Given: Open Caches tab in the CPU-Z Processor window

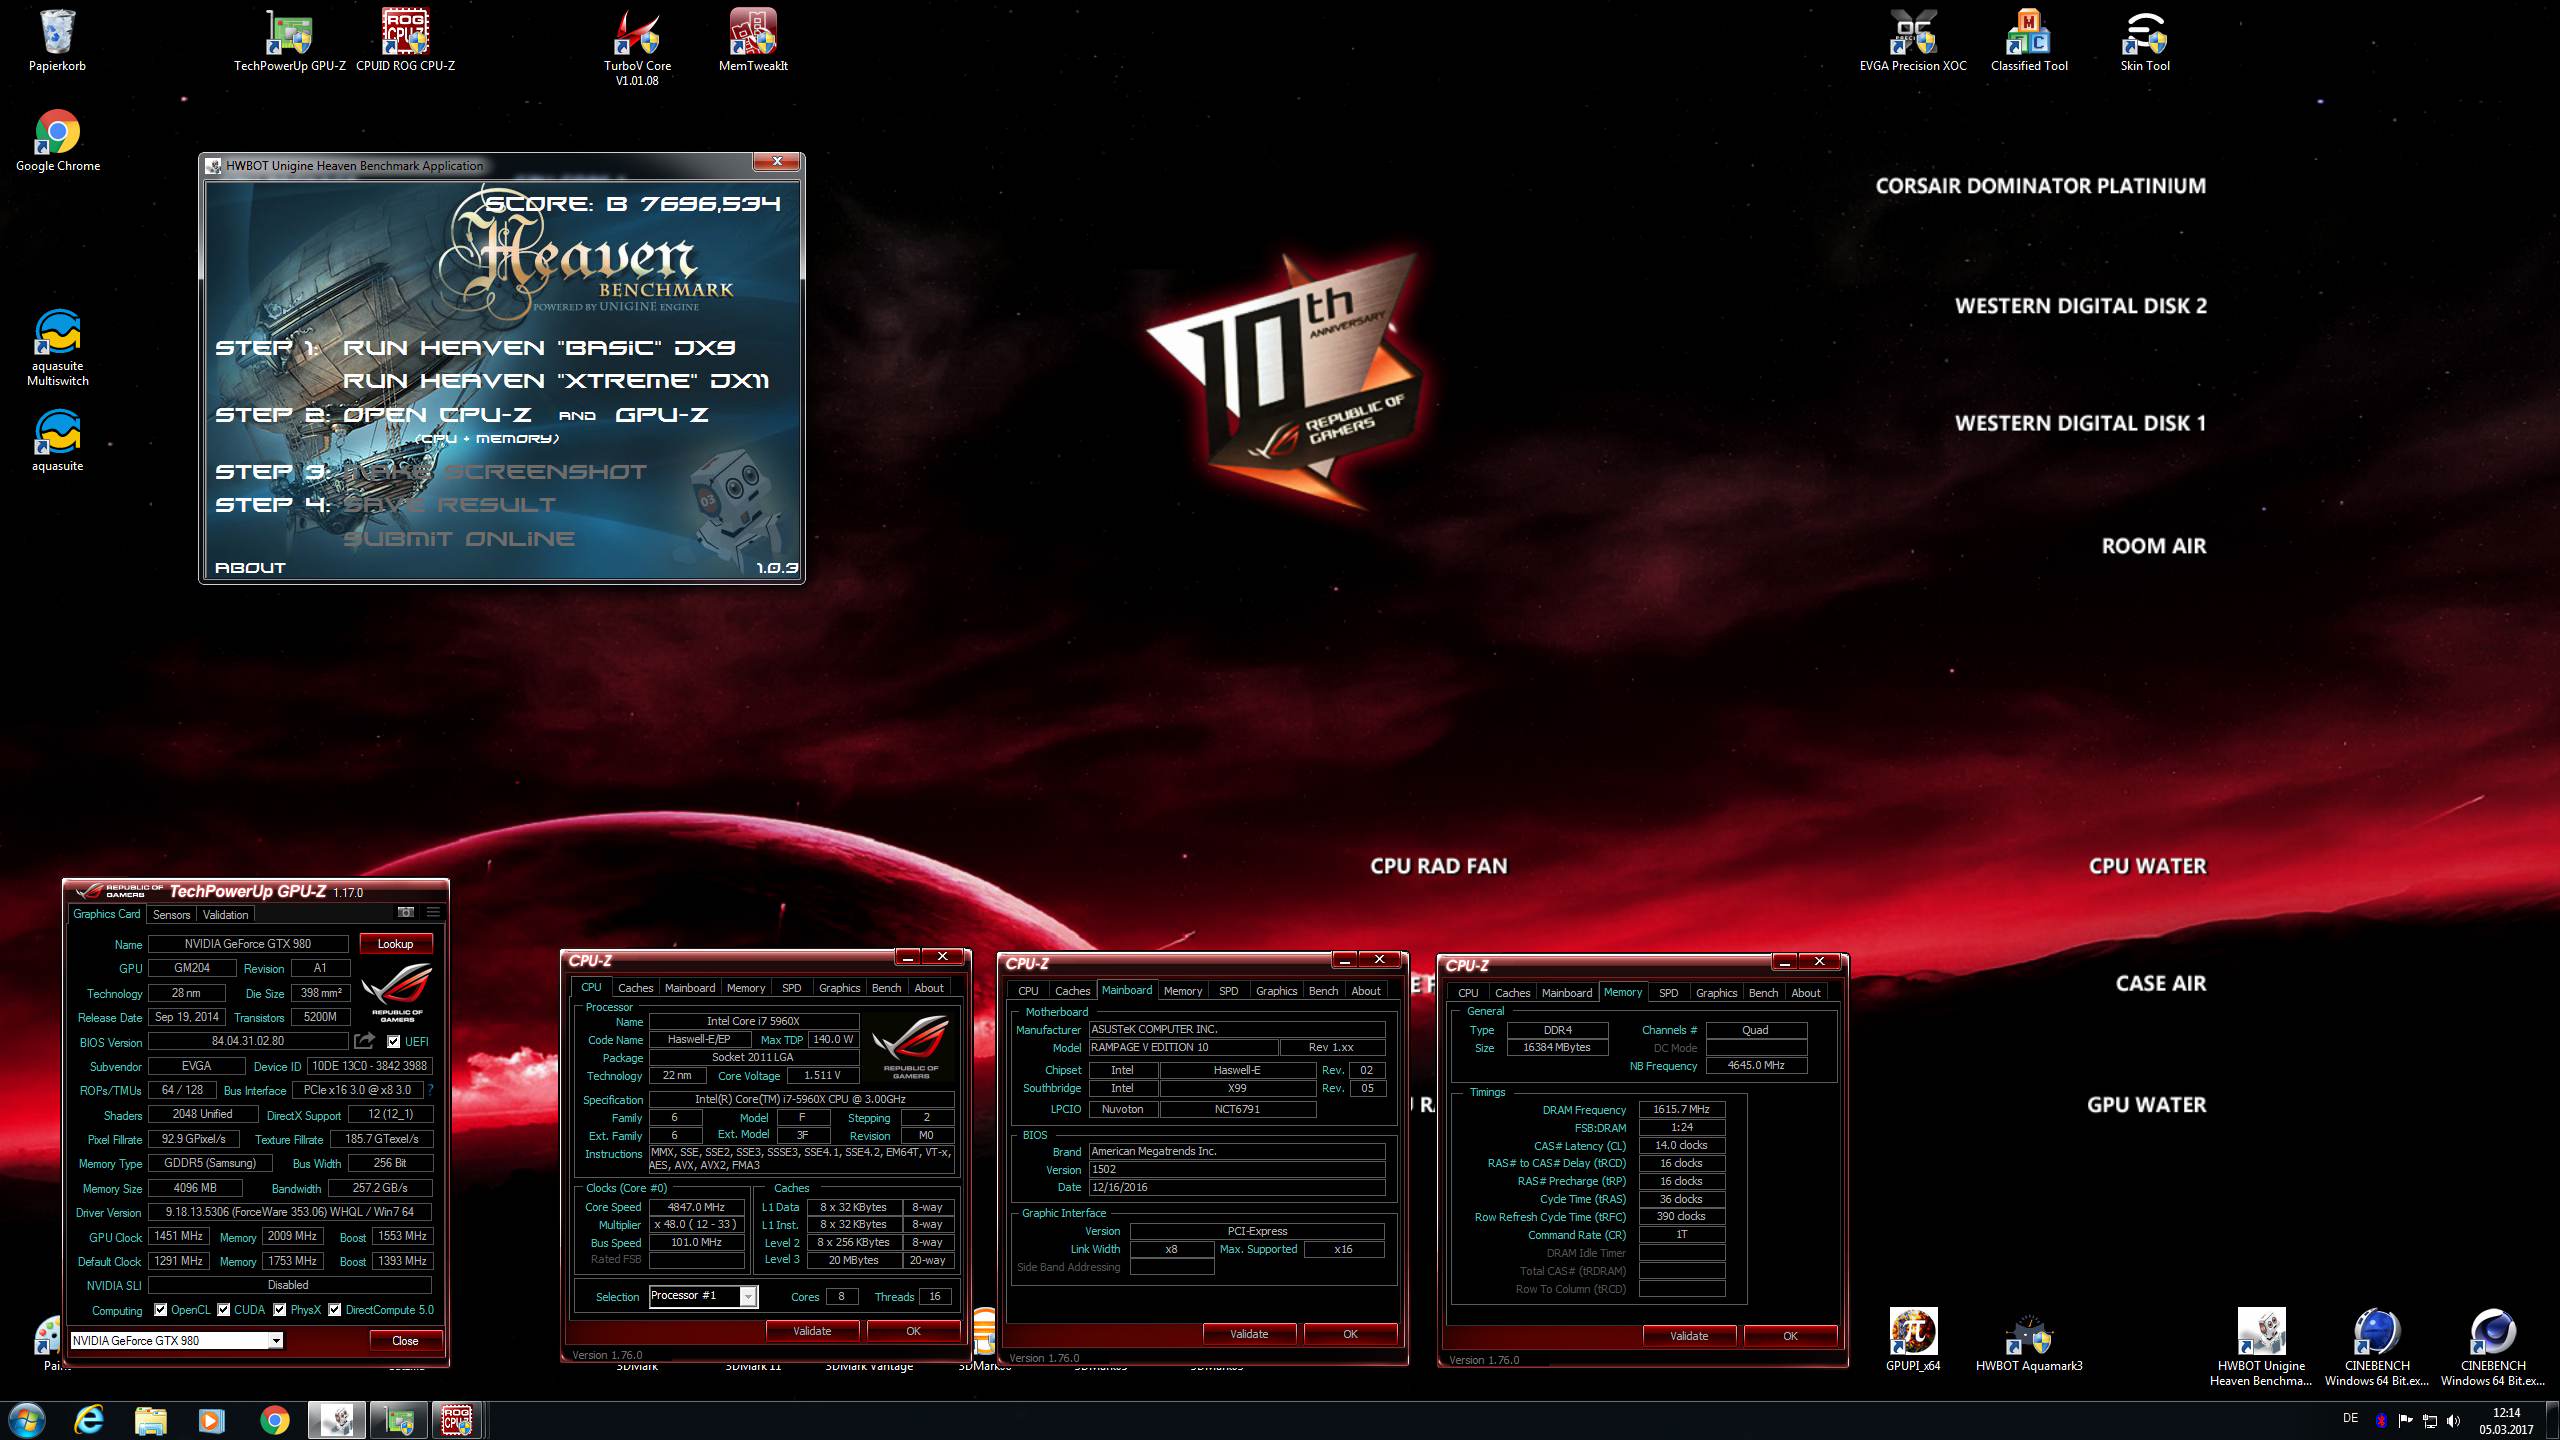Looking at the screenshot, I should 635,988.
